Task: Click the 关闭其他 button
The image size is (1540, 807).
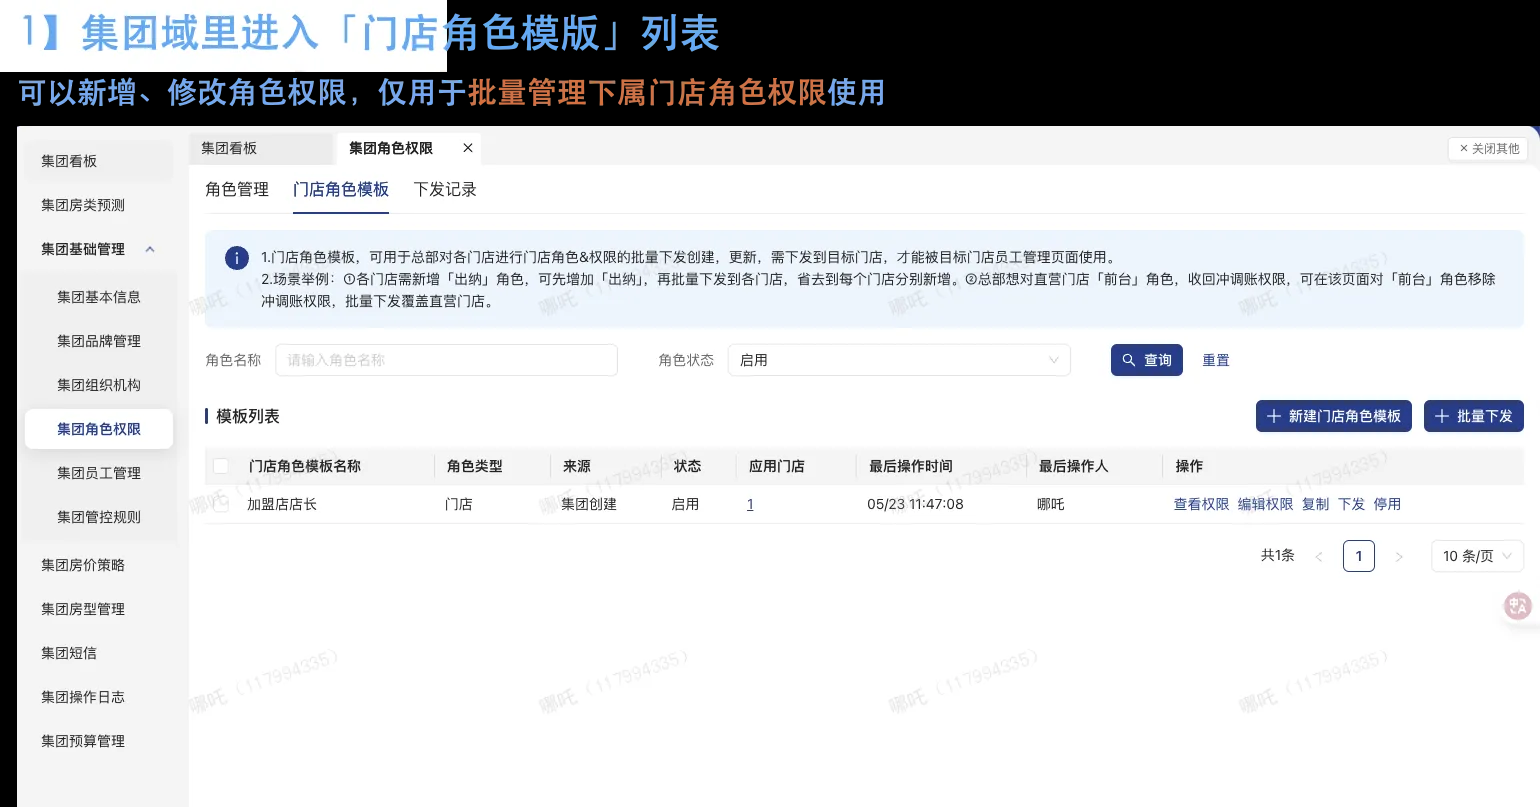Action: click(1488, 149)
